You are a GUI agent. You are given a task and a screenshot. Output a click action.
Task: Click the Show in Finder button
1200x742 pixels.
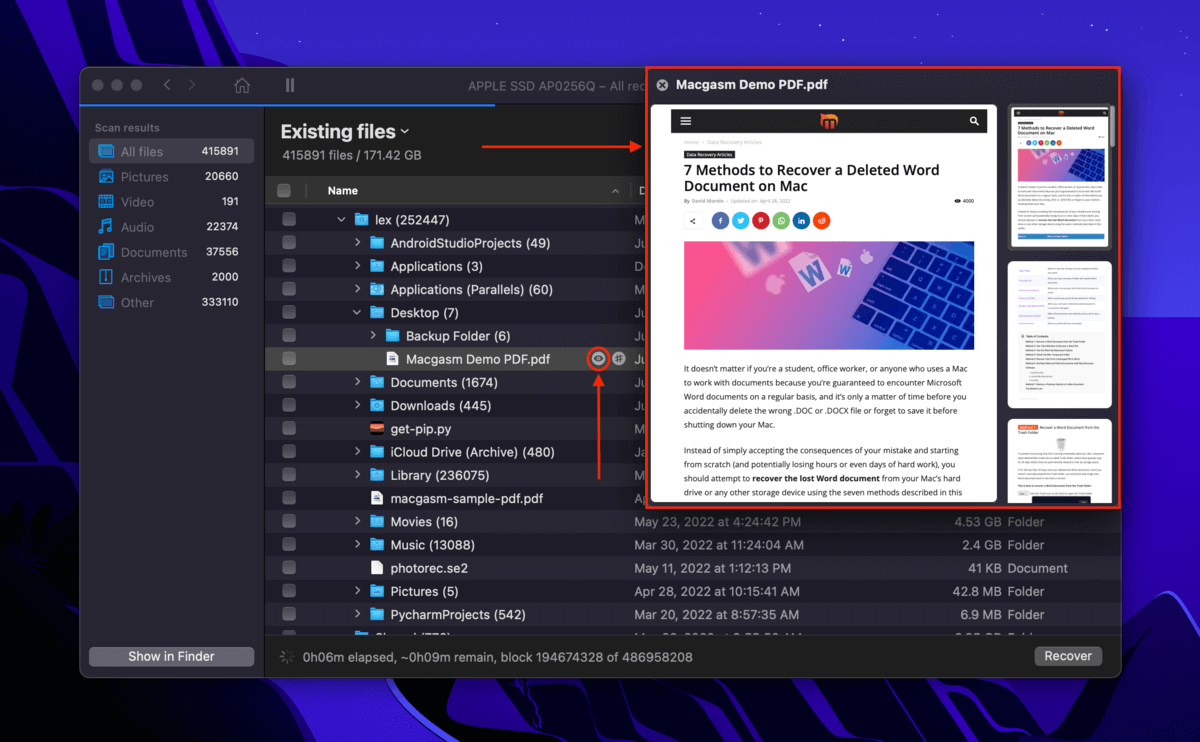coord(172,657)
